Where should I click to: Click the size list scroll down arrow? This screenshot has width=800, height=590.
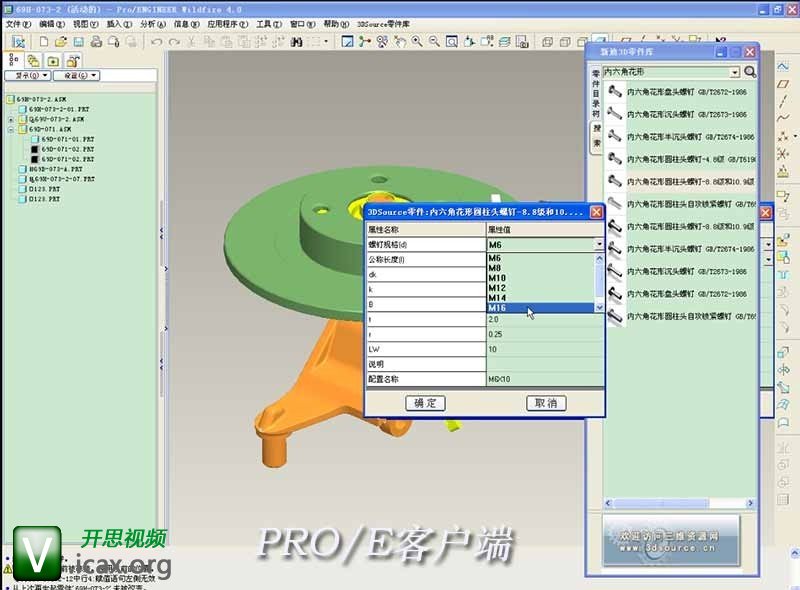pyautogui.click(x=599, y=308)
